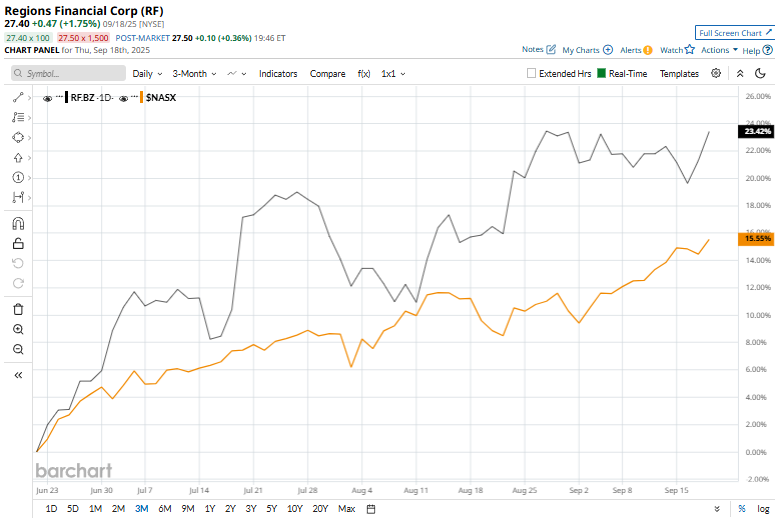Image resolution: width=775 pixels, height=523 pixels.
Task: Select the Max time range
Action: click(x=346, y=509)
